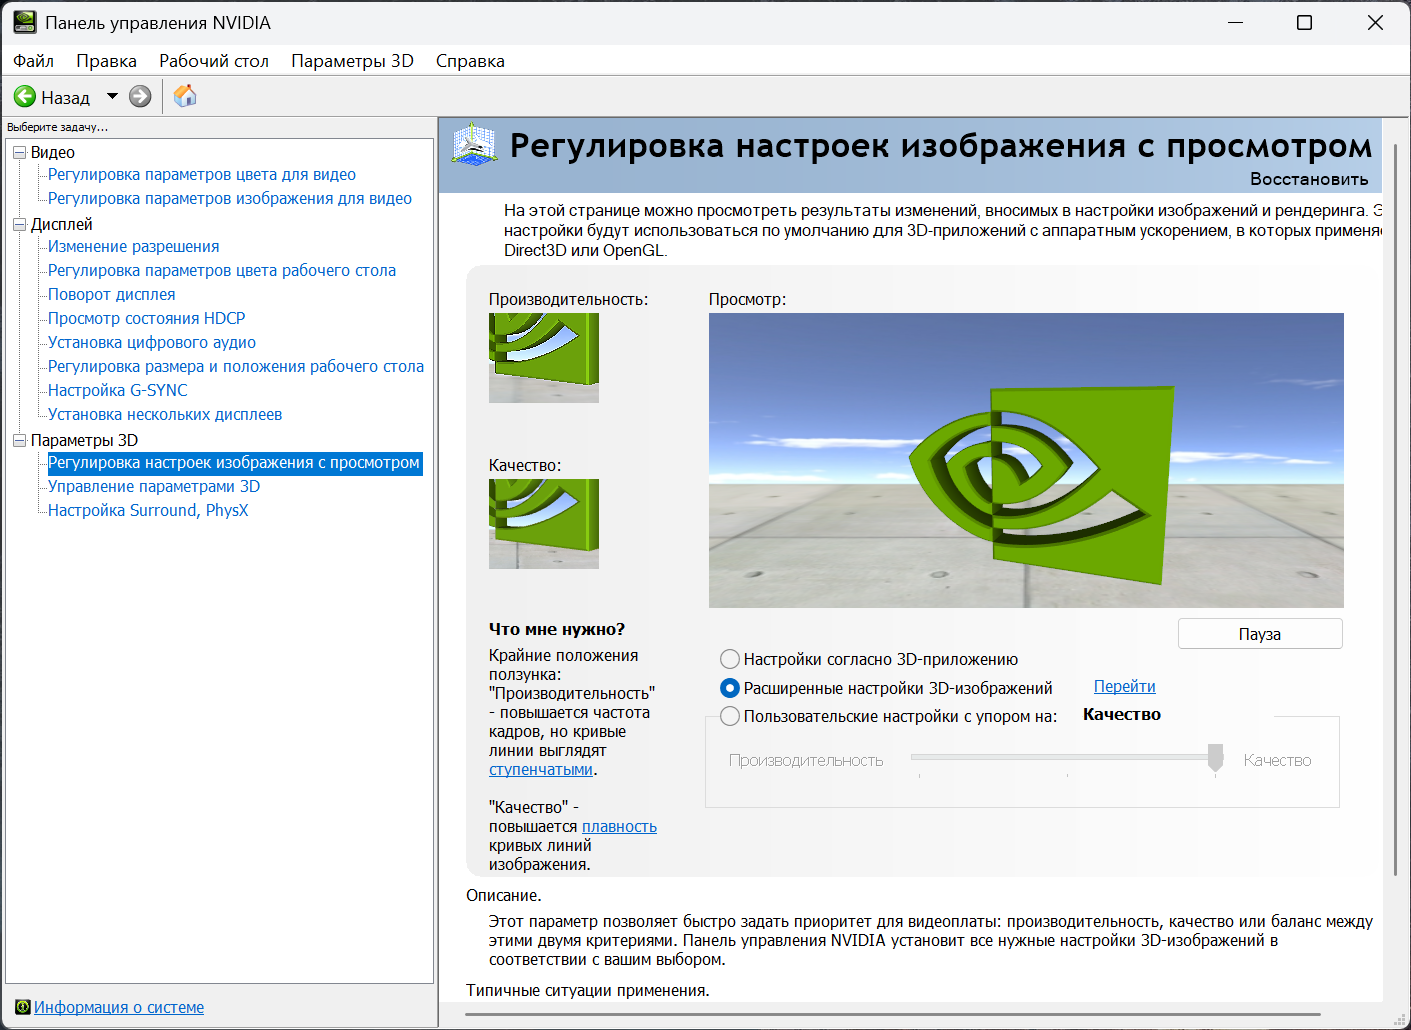1411x1030 pixels.
Task: Select 'Настройки согласно 3D-приложению' radio button
Action: [x=730, y=659]
